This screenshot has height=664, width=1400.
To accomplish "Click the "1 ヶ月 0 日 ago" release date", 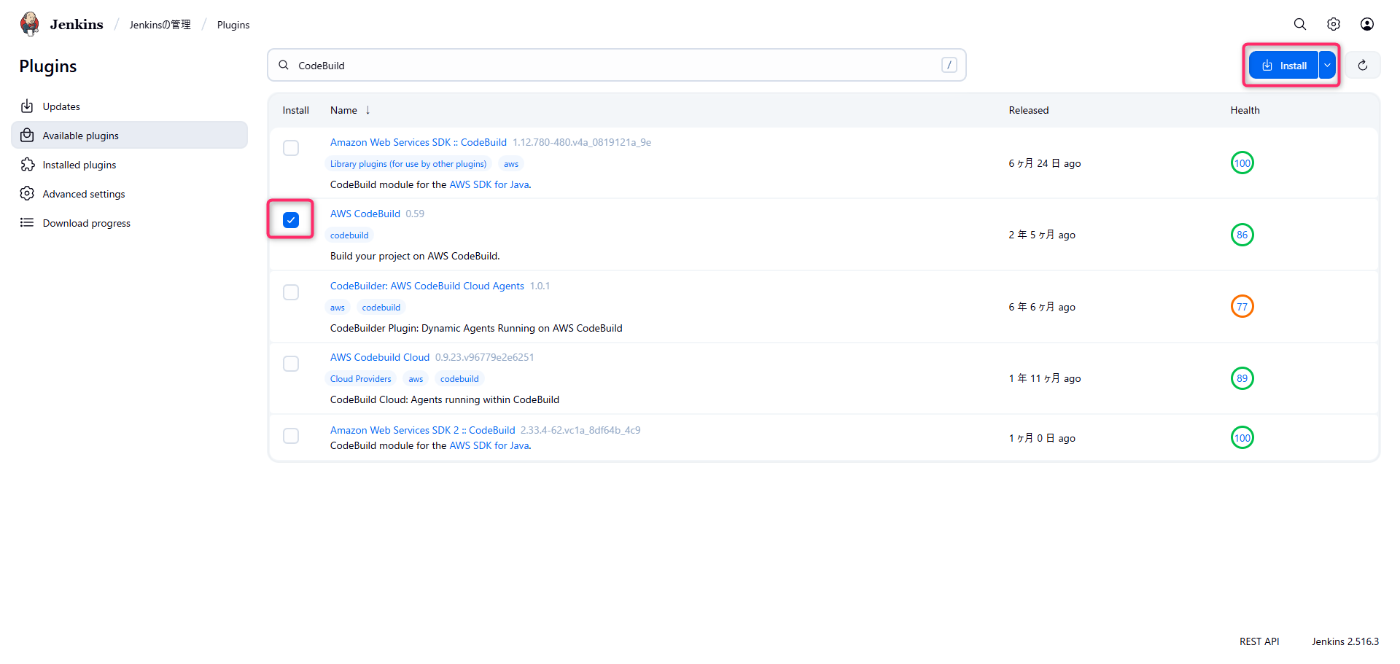I will [1042, 438].
